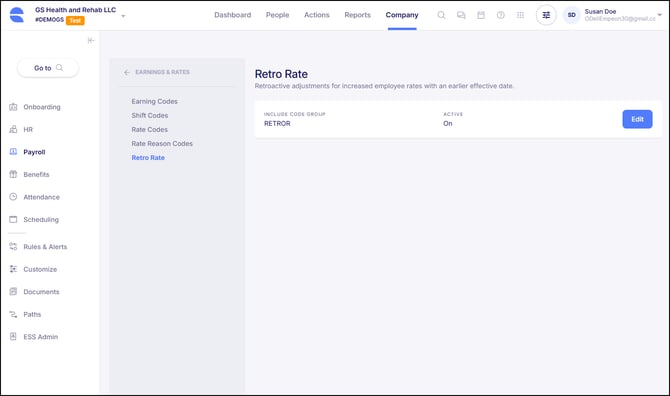Click the settings sliders round button
The width and height of the screenshot is (670, 396).
point(546,15)
